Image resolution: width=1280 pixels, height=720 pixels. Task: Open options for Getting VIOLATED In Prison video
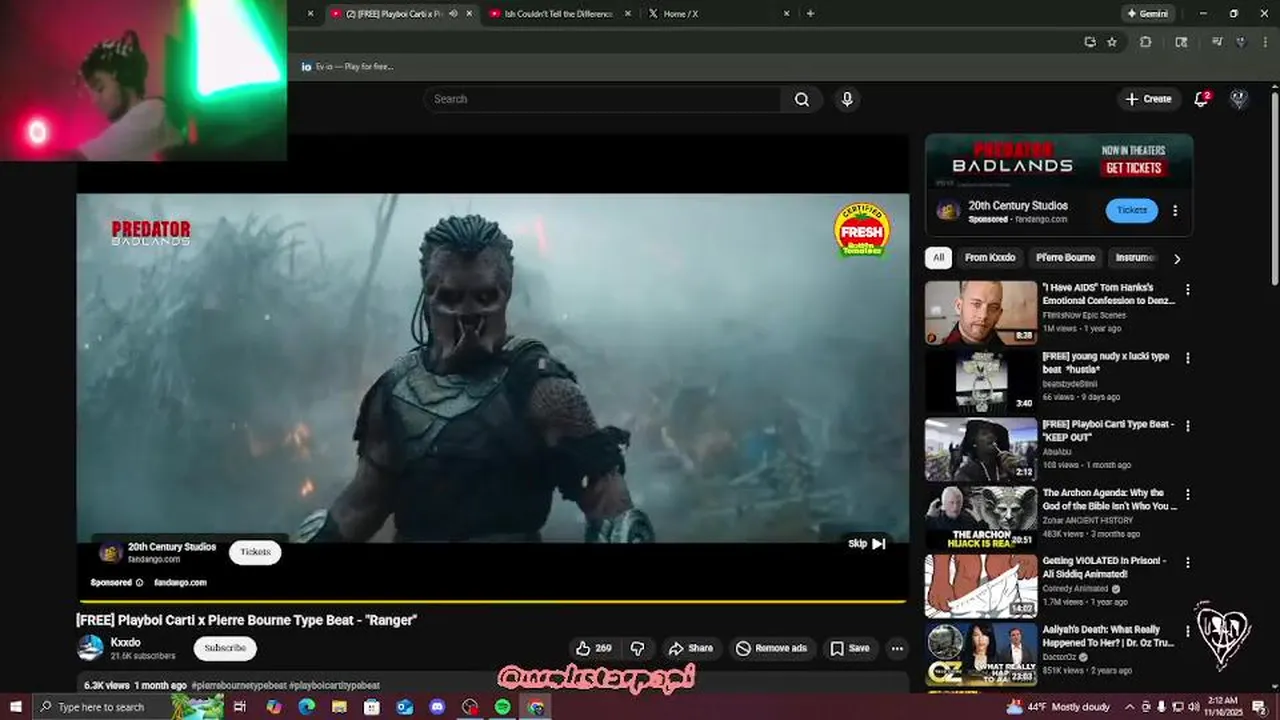pos(1188,563)
